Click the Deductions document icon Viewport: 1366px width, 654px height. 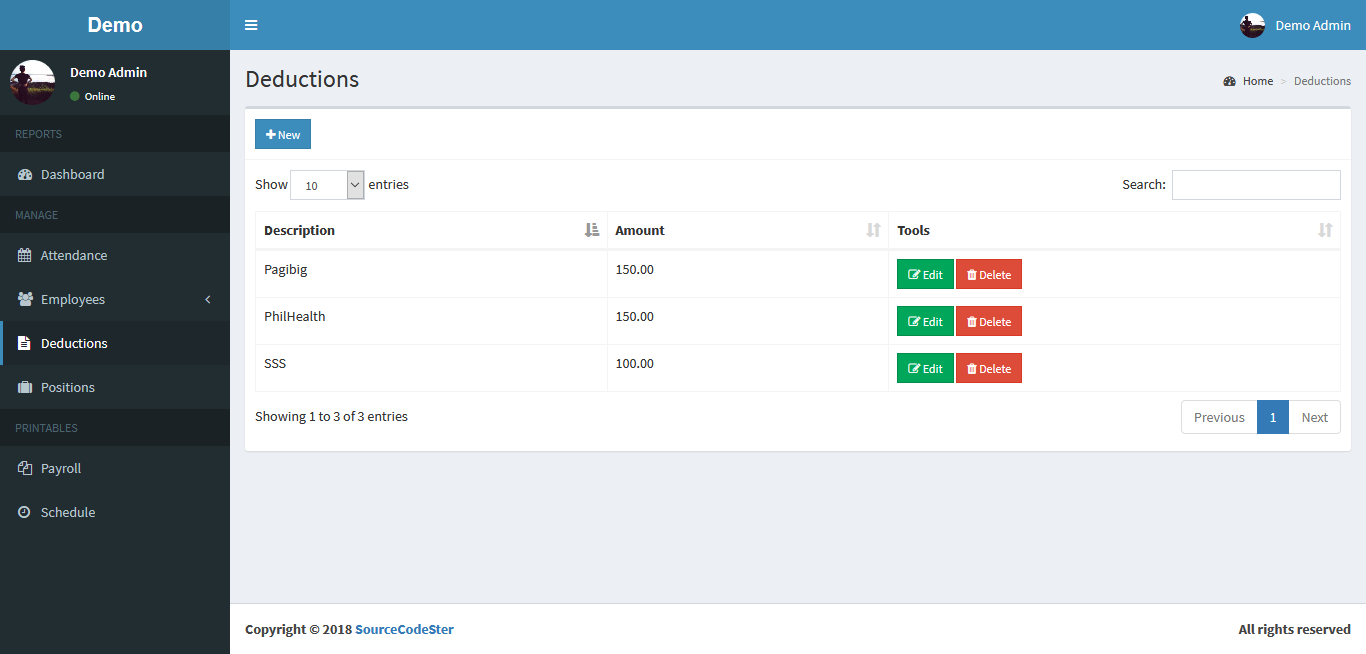(x=24, y=343)
